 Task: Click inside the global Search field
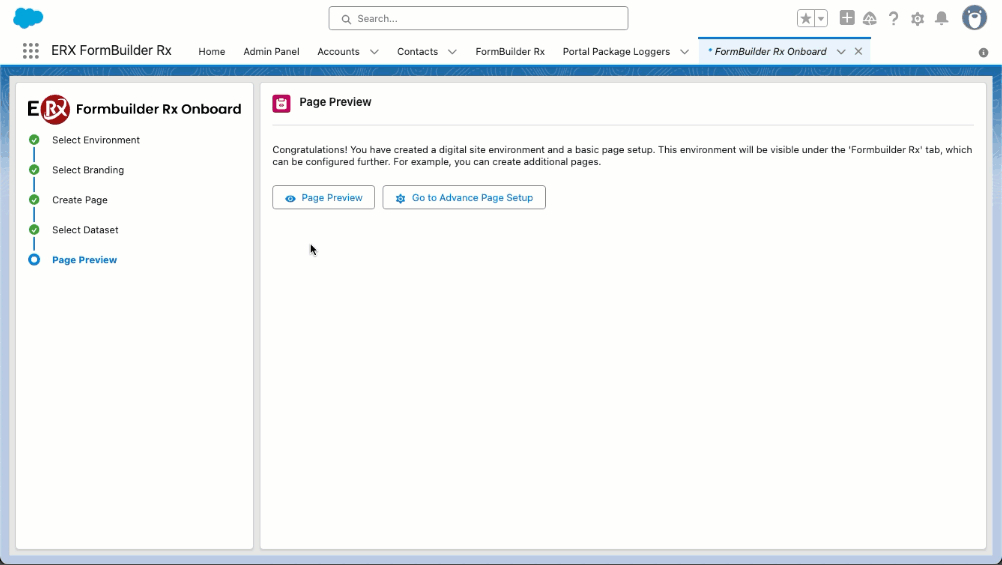pos(478,18)
